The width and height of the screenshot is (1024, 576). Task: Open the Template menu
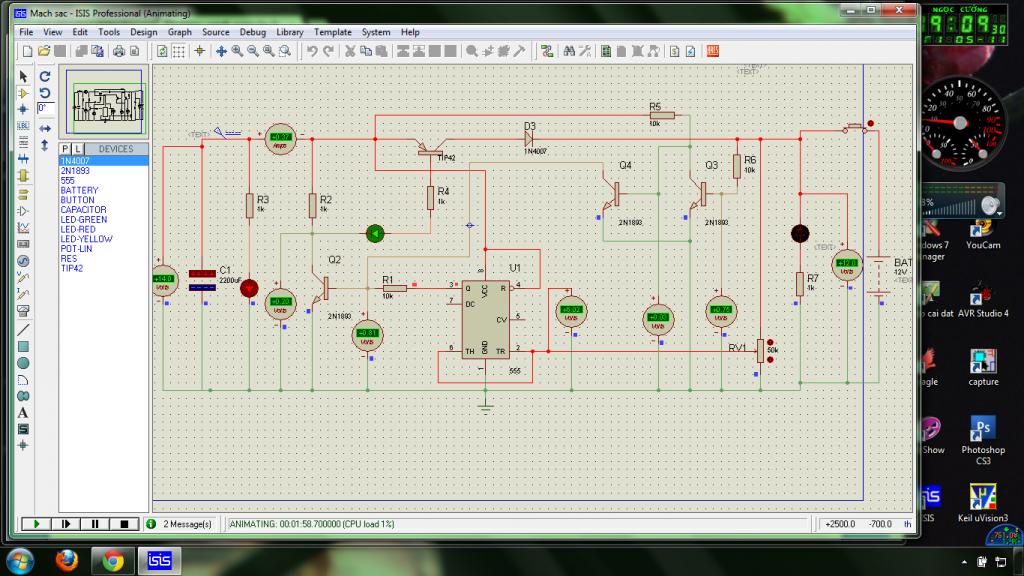coord(332,32)
